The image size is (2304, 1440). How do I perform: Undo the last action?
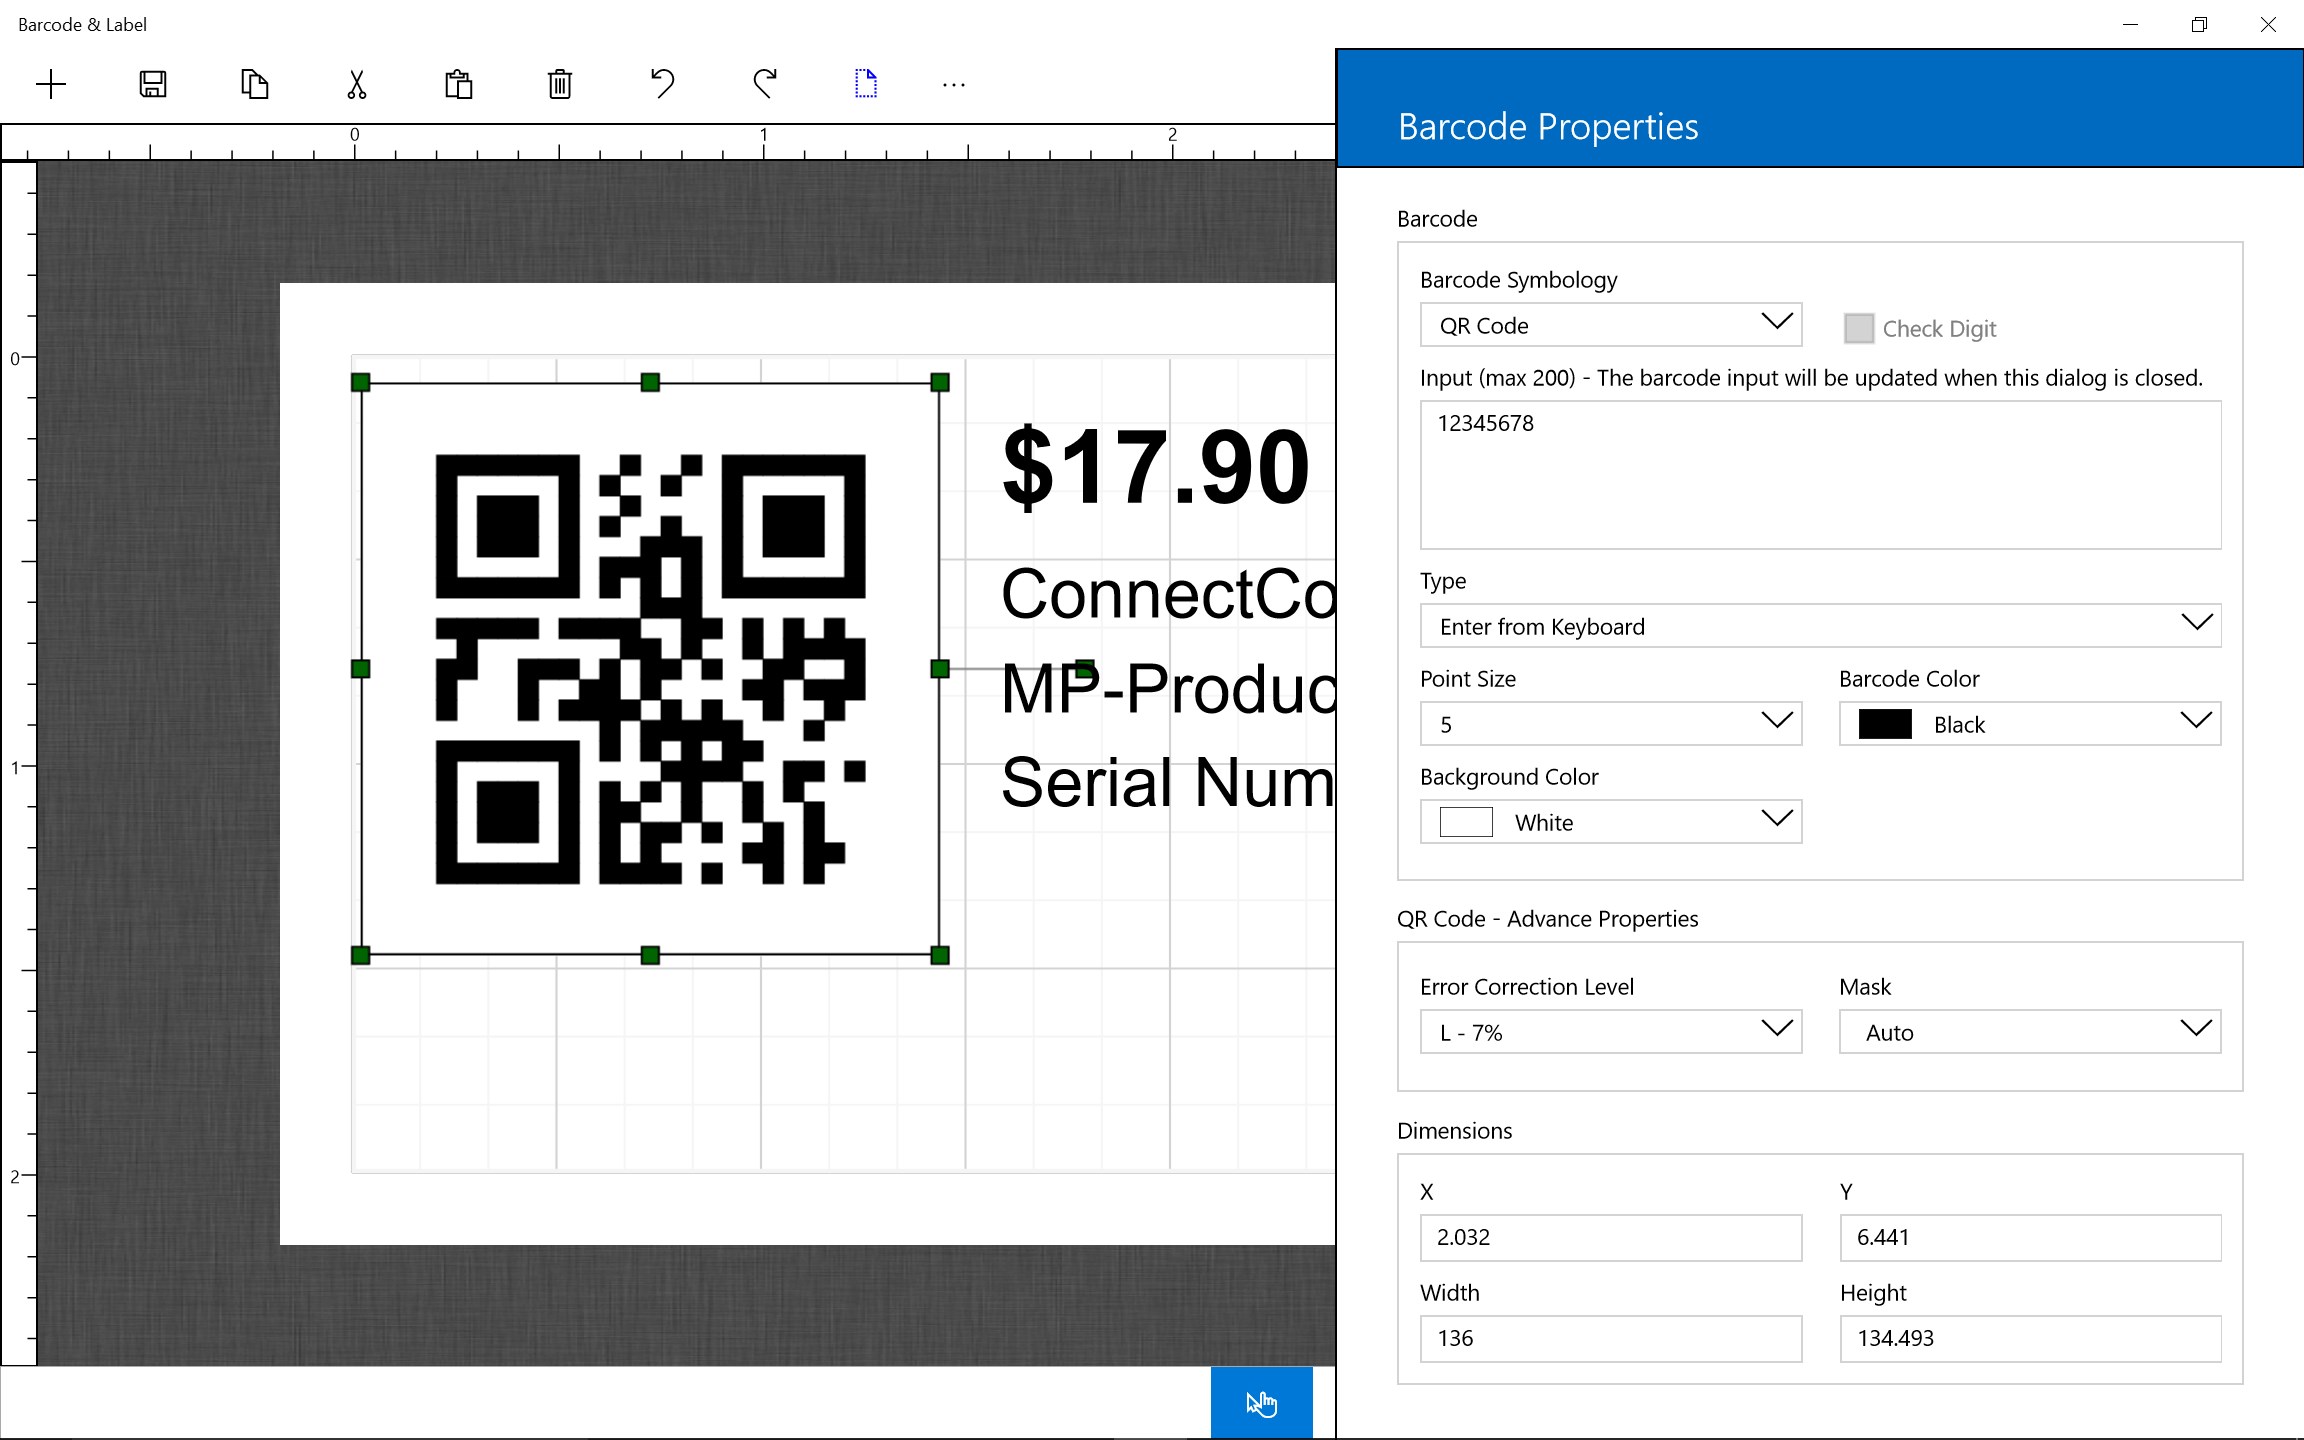662,84
